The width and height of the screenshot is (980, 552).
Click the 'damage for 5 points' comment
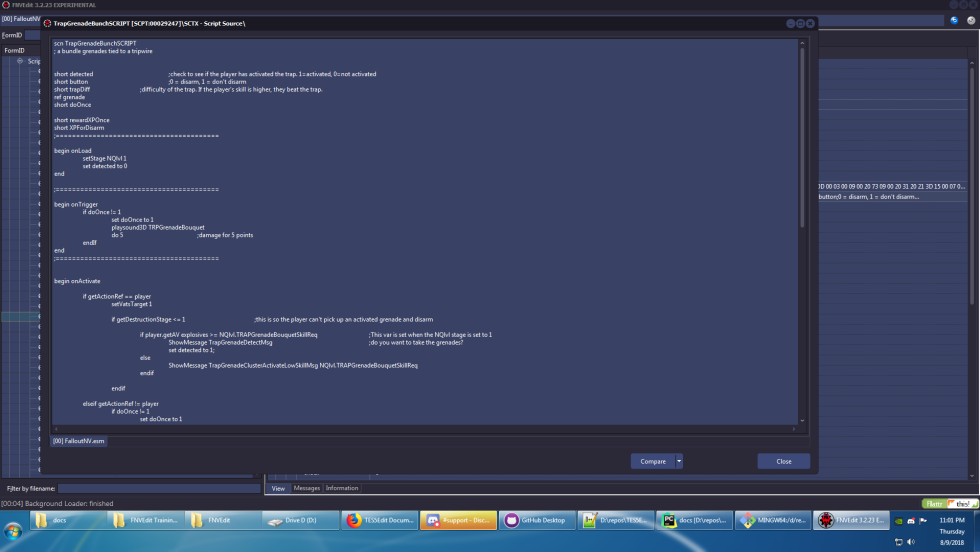(x=225, y=235)
